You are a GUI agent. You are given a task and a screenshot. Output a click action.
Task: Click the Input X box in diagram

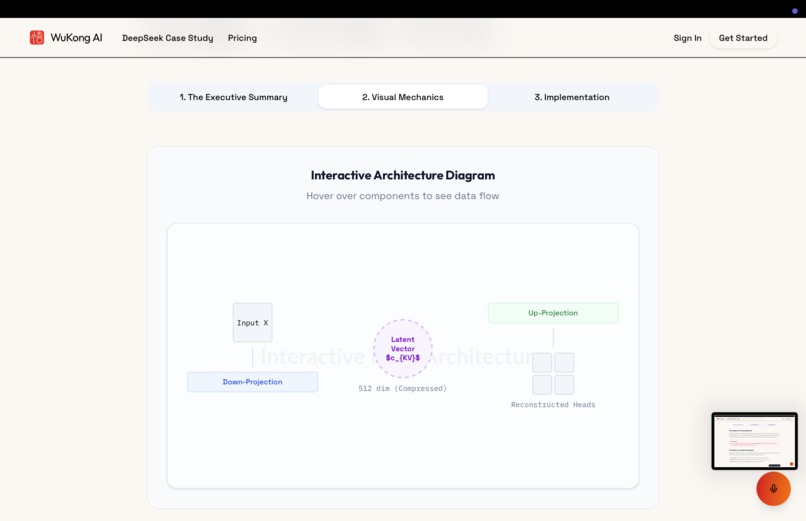click(x=252, y=323)
